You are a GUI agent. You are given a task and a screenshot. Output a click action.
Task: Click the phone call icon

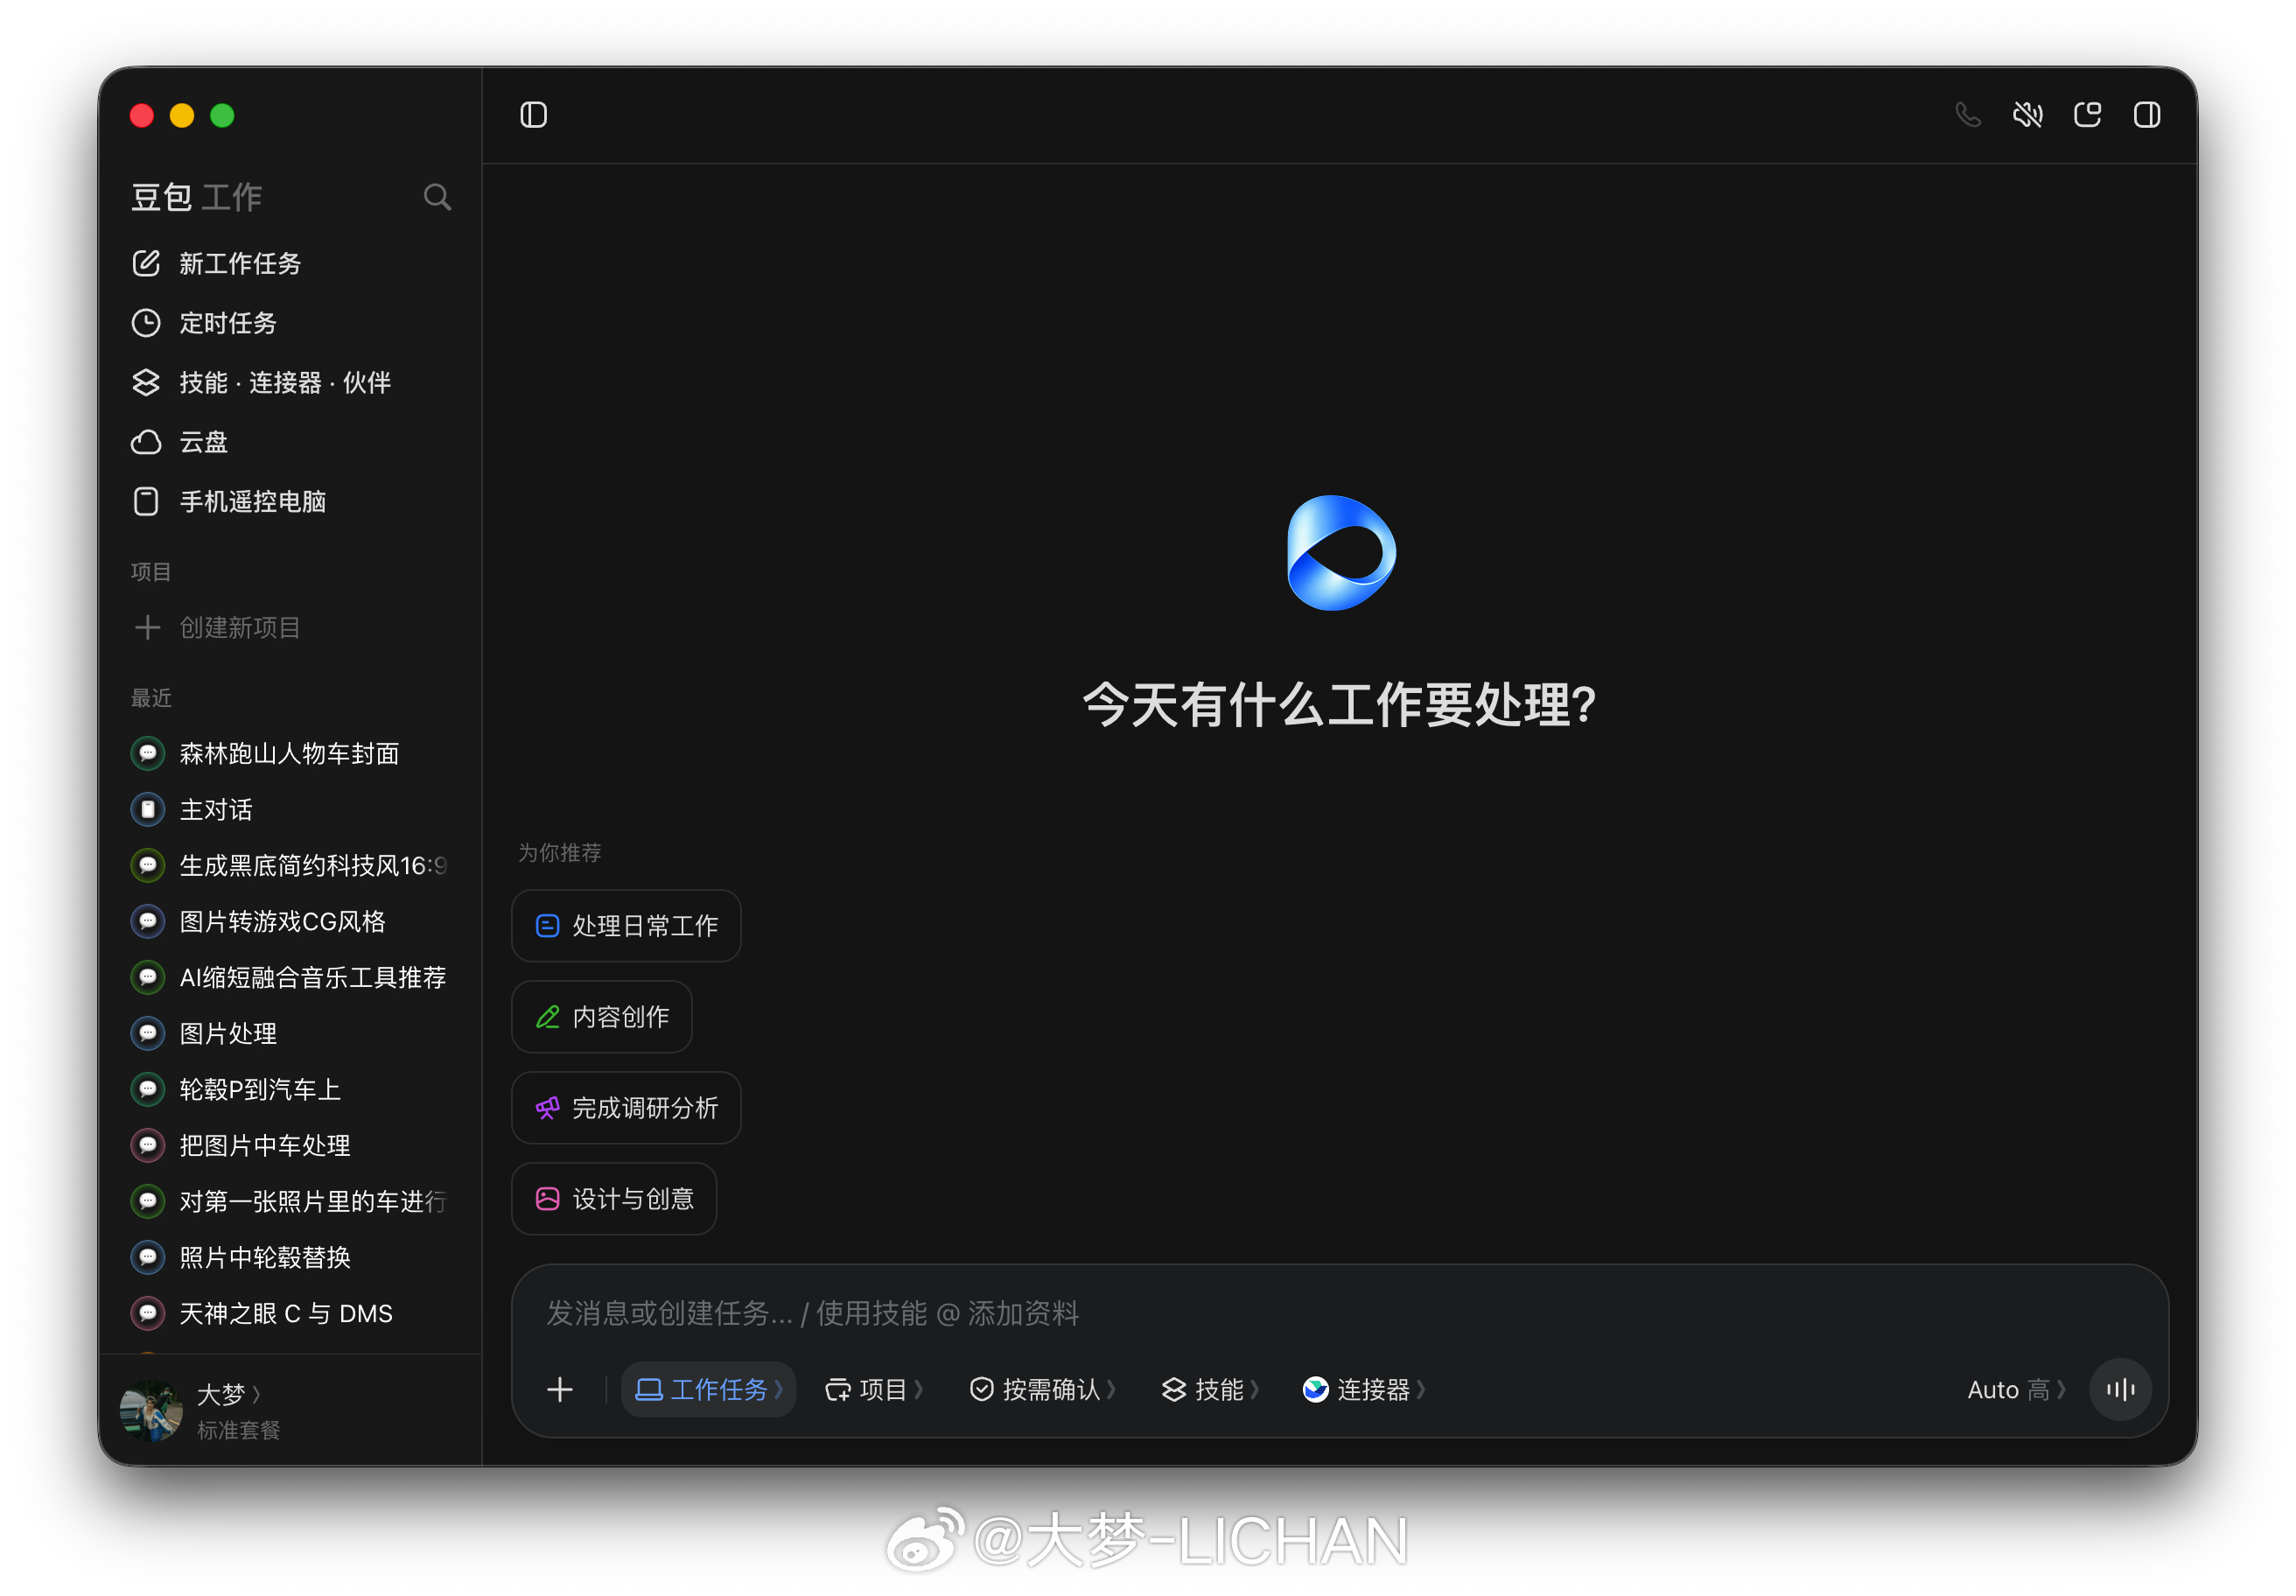click(1967, 115)
